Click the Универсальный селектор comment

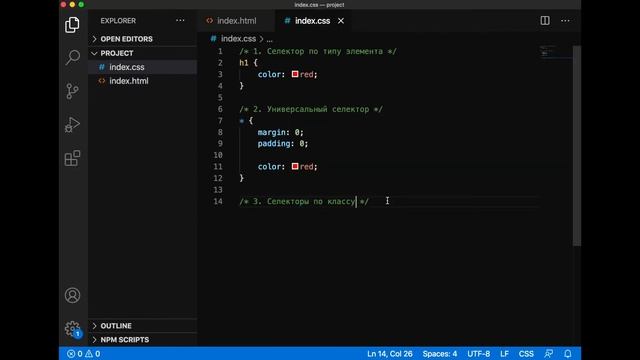(311, 109)
